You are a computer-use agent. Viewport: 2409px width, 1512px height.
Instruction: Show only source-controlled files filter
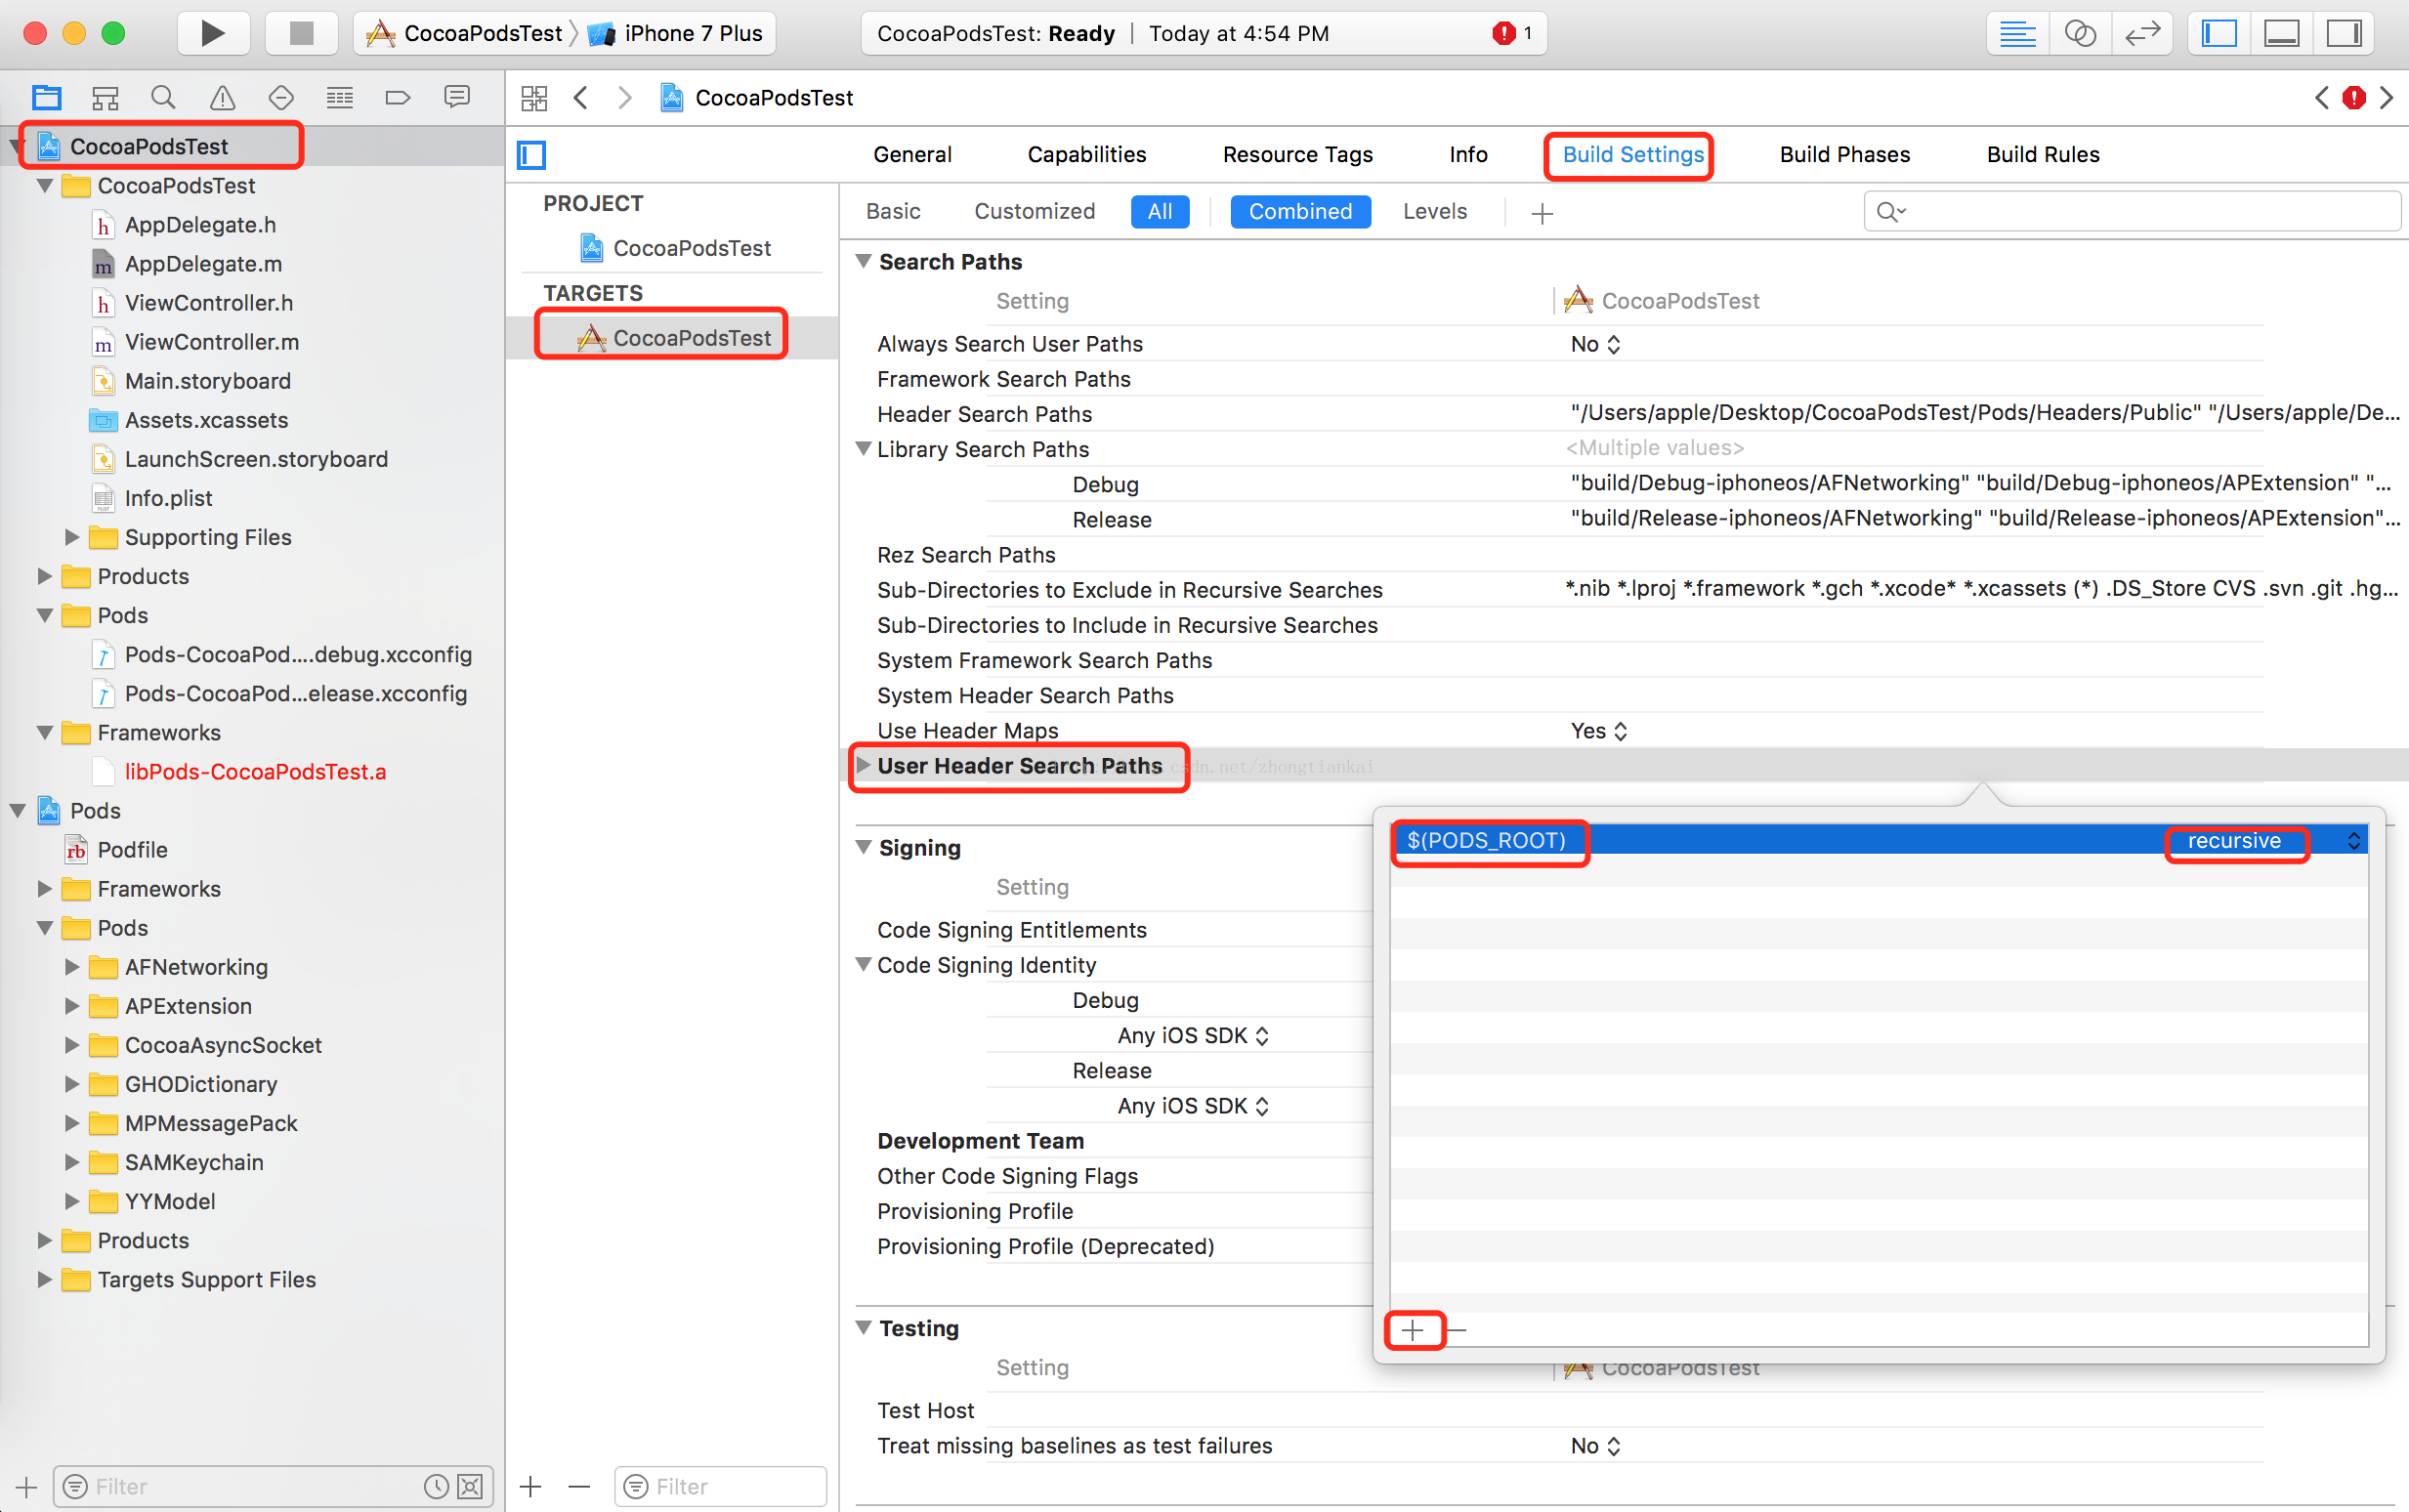click(470, 1486)
